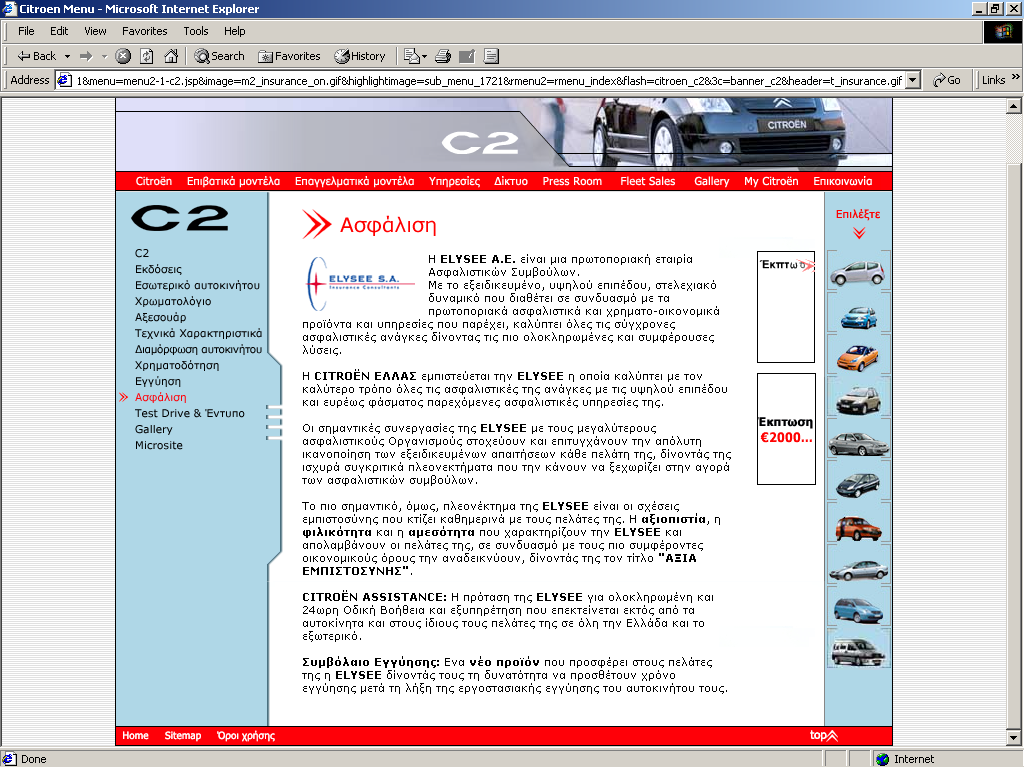Image resolution: width=1024 pixels, height=768 pixels.
Task: Open Υπηρεσίες in the navigation bar
Action: pyautogui.click(x=455, y=181)
